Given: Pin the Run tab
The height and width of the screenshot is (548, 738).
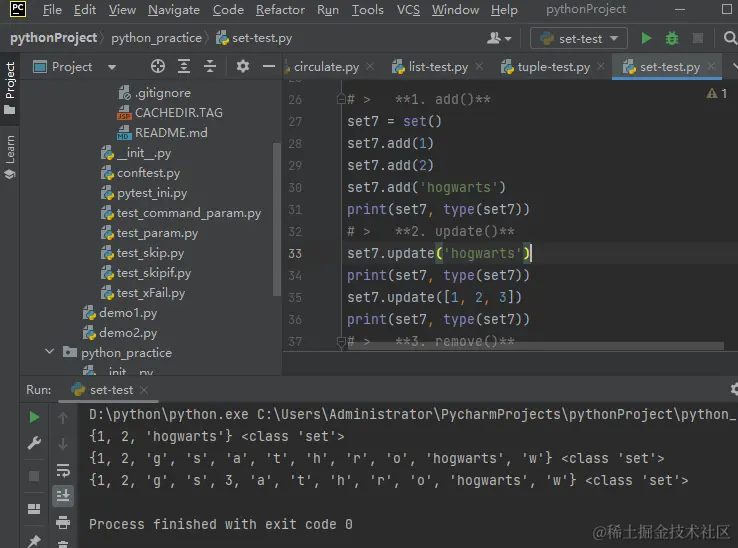Looking at the screenshot, I should point(34,541).
